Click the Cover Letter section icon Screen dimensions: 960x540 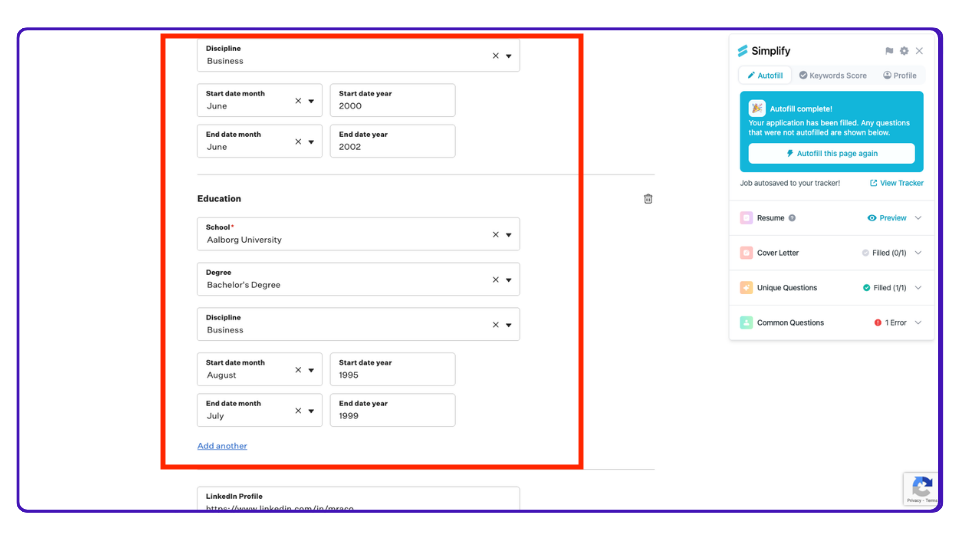click(746, 253)
